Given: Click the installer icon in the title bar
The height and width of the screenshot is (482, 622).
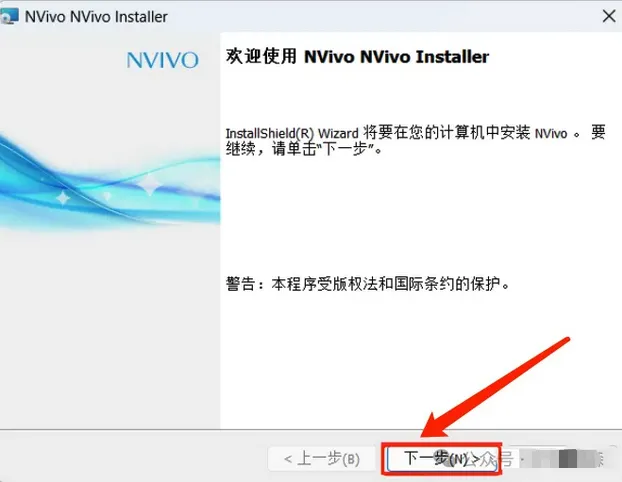Looking at the screenshot, I should [x=9, y=17].
